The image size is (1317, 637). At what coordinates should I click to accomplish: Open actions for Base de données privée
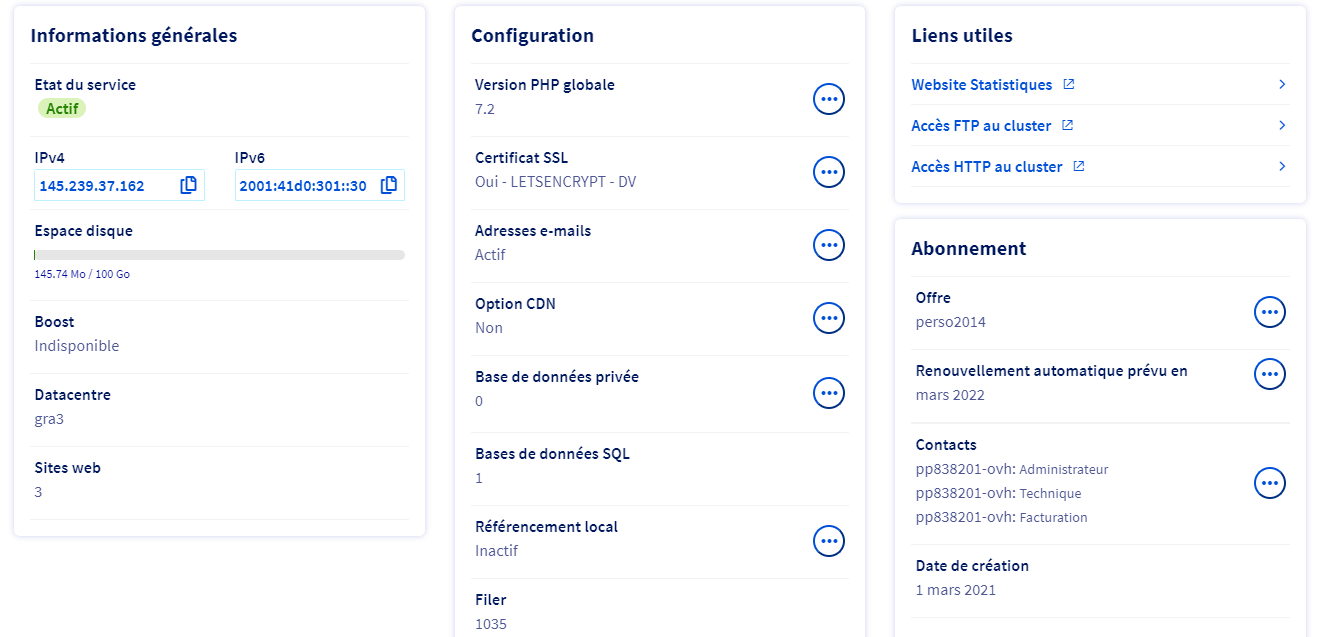pos(828,393)
